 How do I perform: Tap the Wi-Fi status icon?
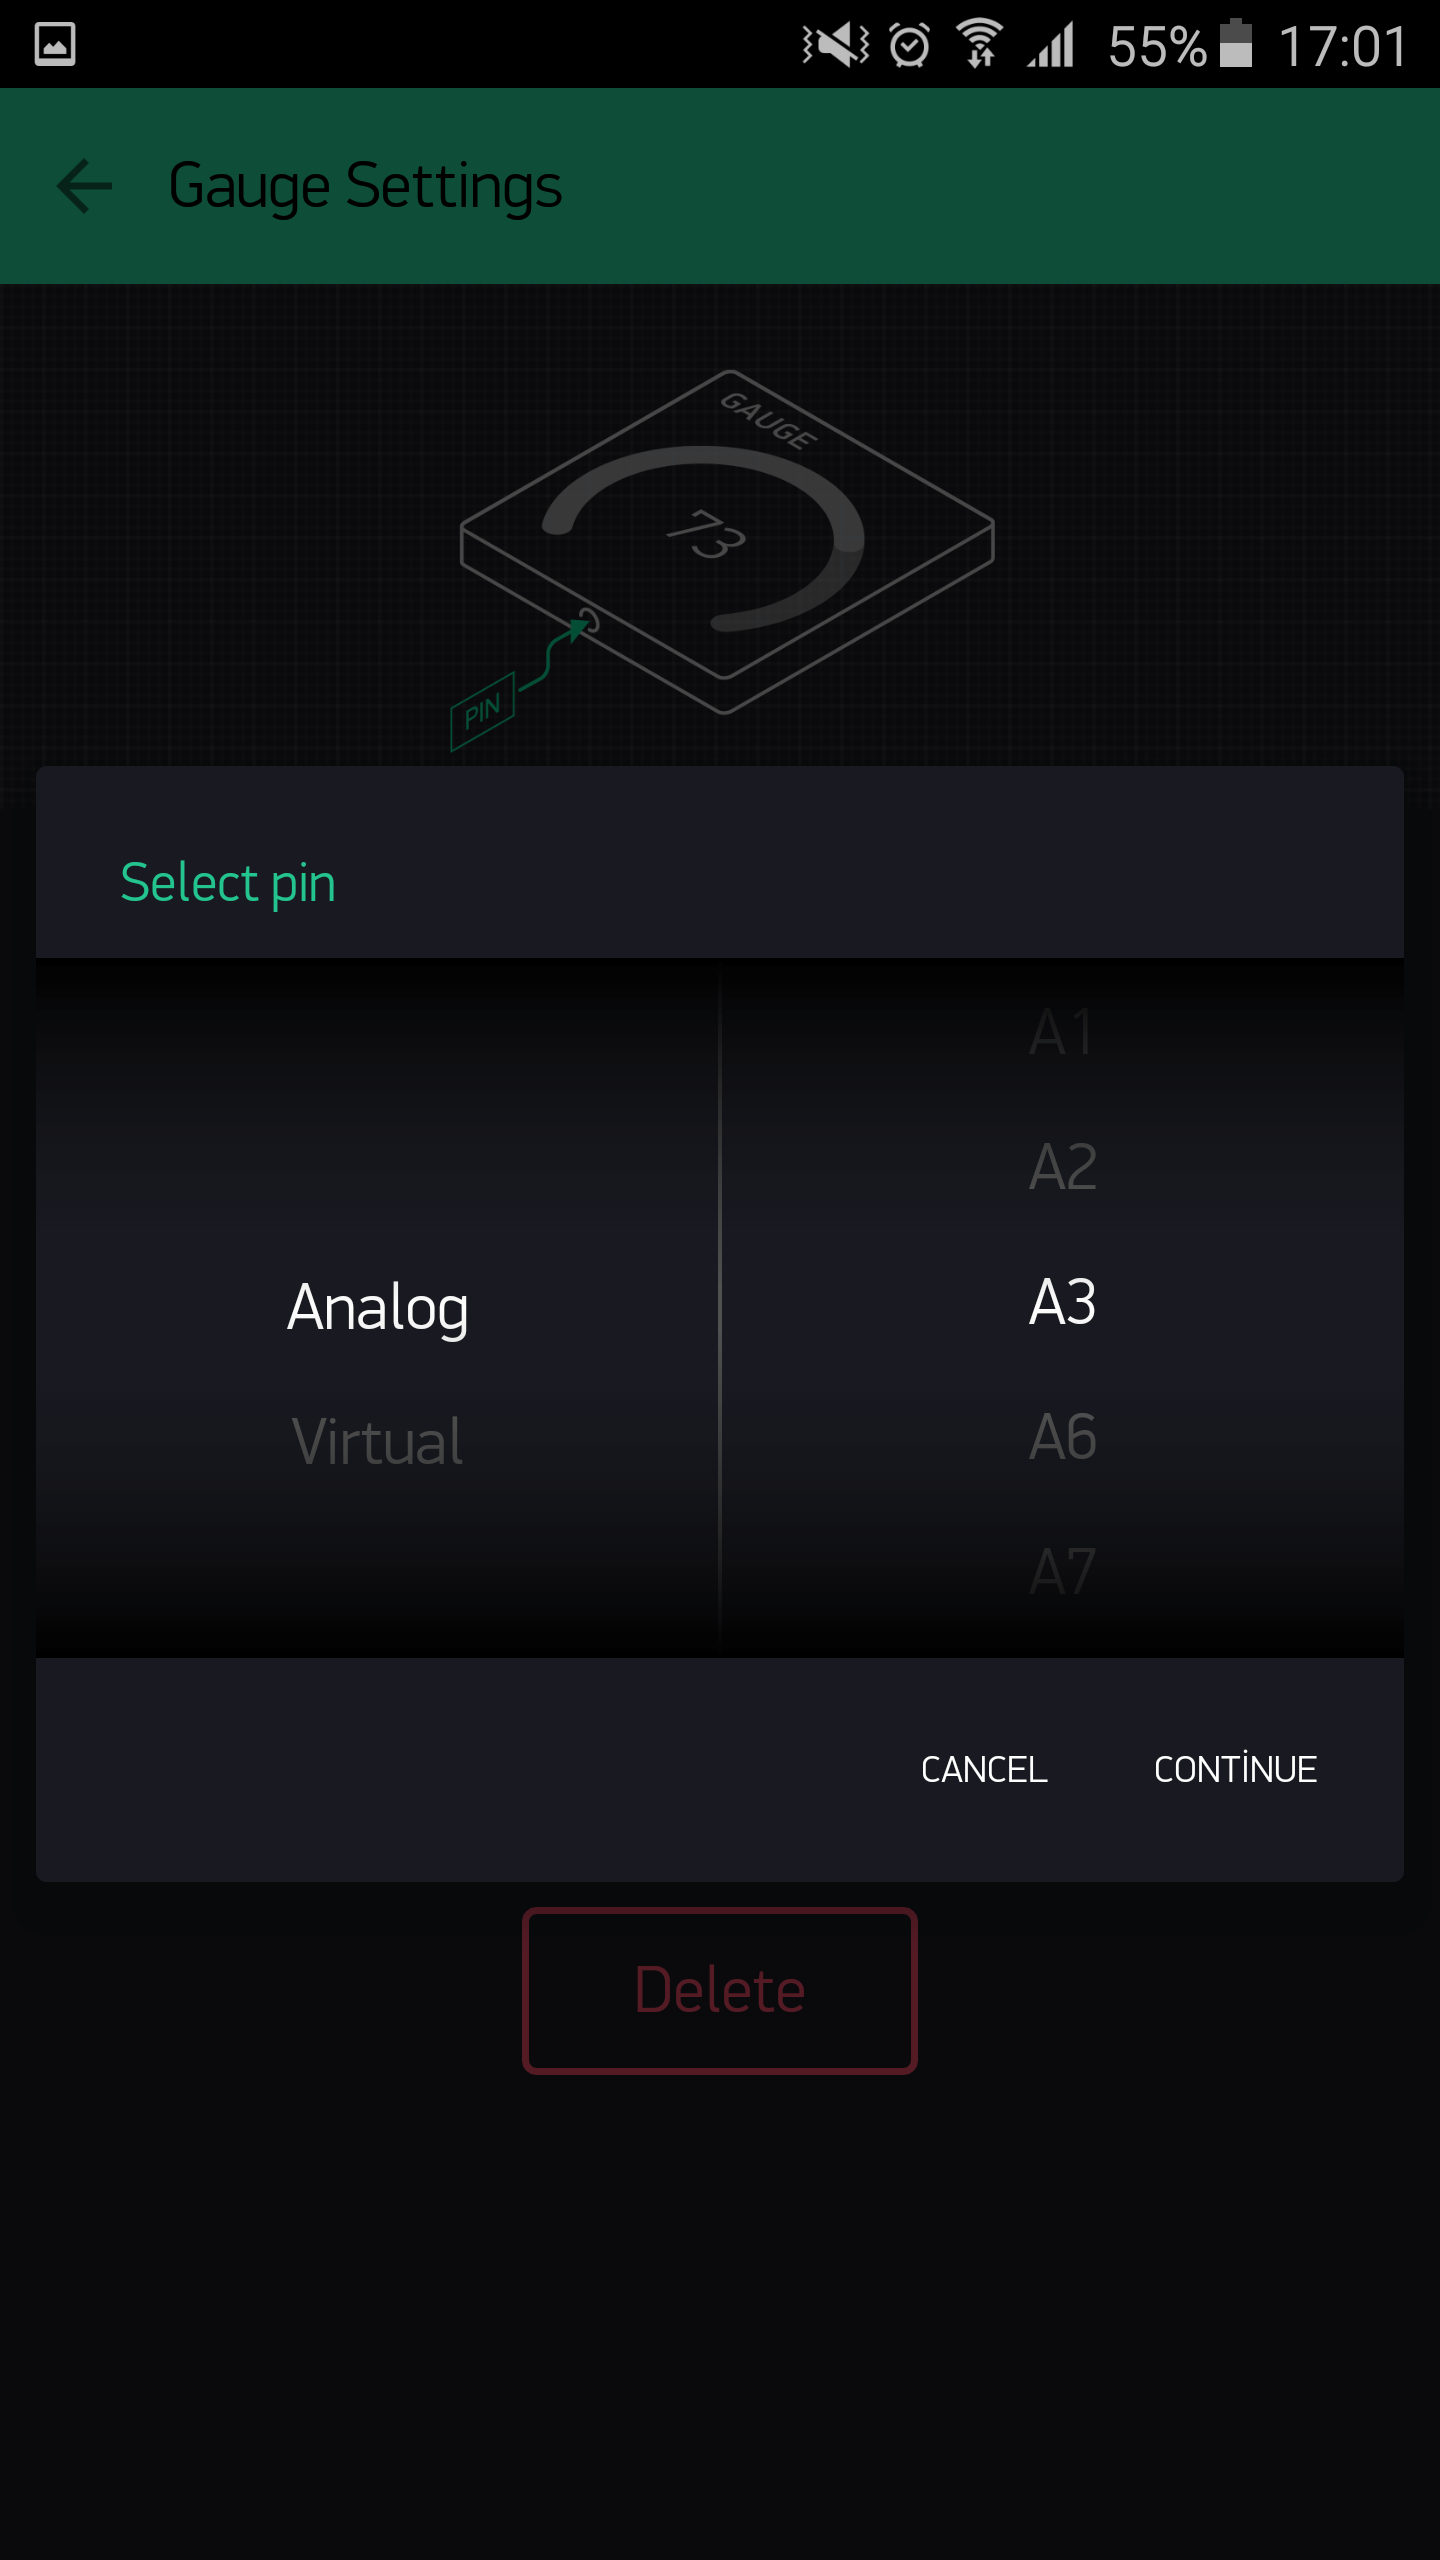click(979, 45)
